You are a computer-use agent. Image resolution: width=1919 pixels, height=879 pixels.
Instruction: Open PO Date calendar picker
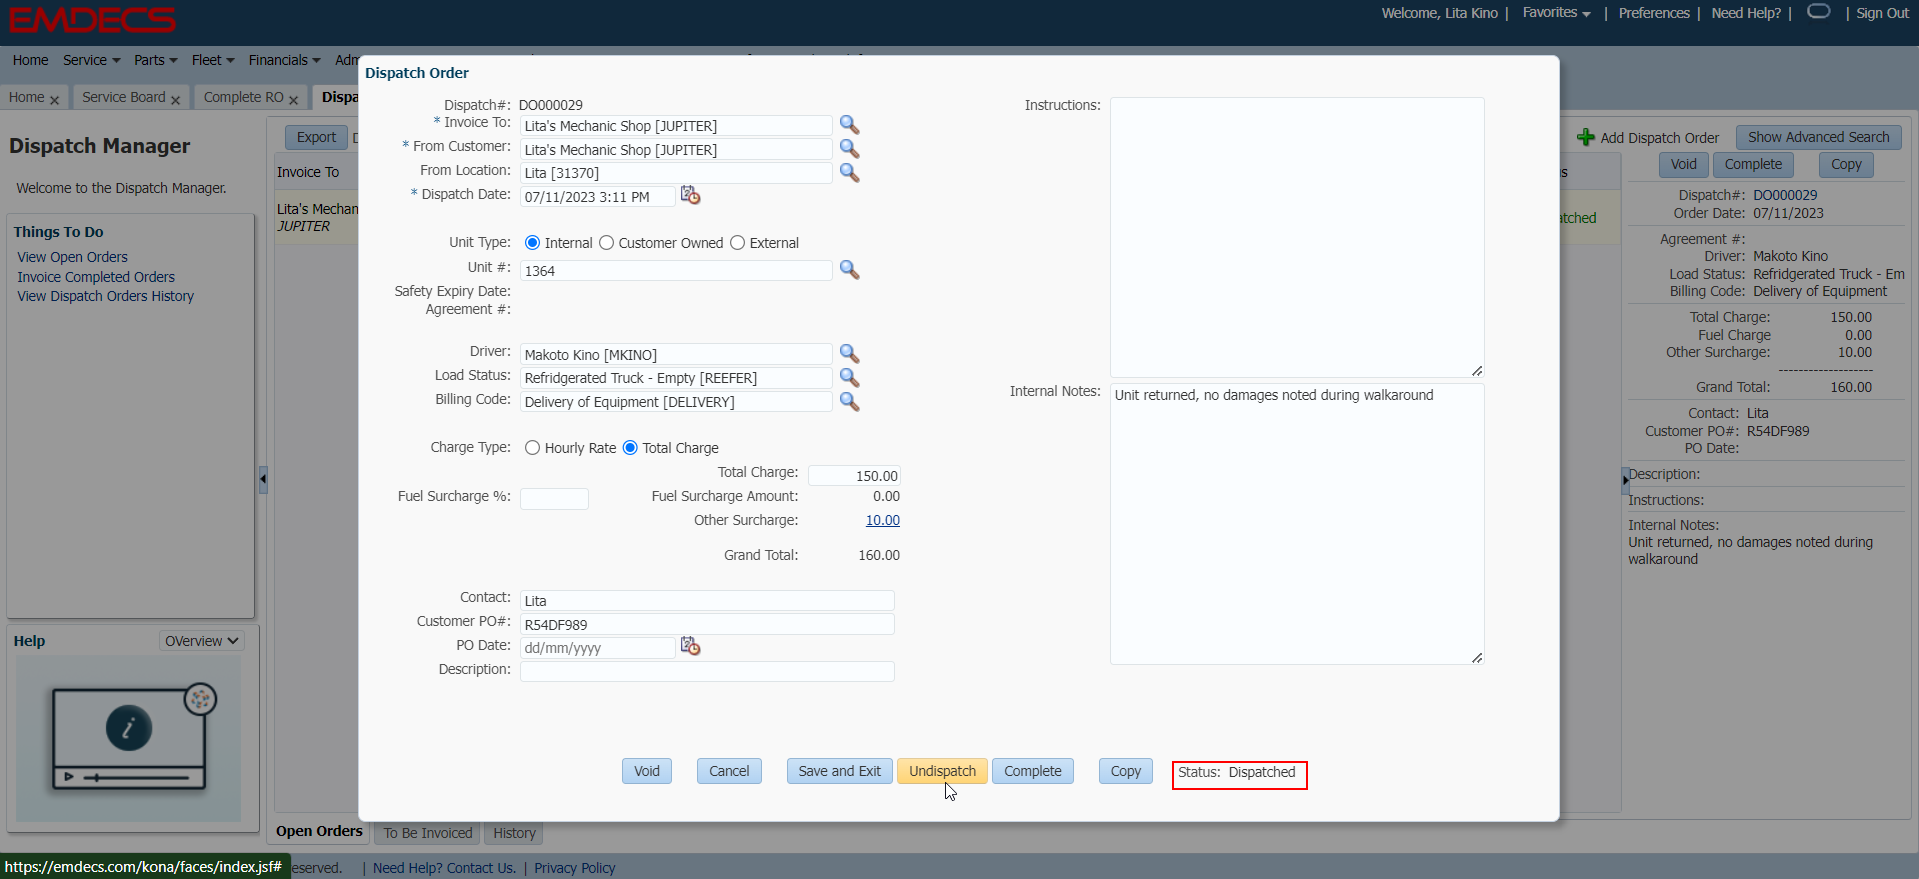(690, 646)
